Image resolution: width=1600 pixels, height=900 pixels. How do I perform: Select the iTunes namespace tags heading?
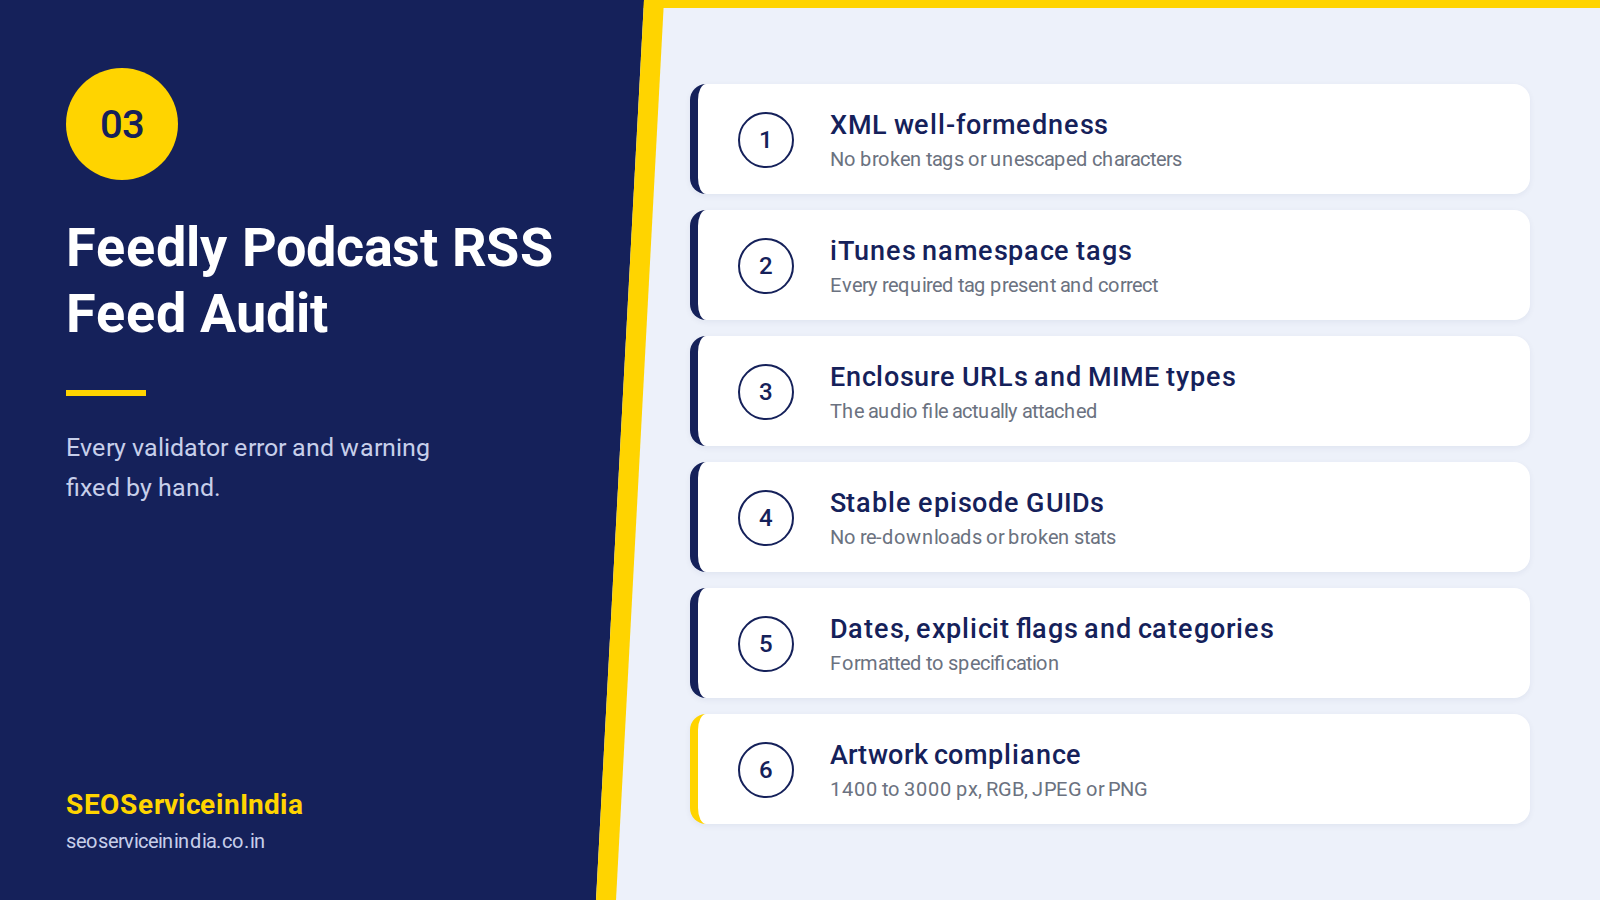click(x=981, y=250)
